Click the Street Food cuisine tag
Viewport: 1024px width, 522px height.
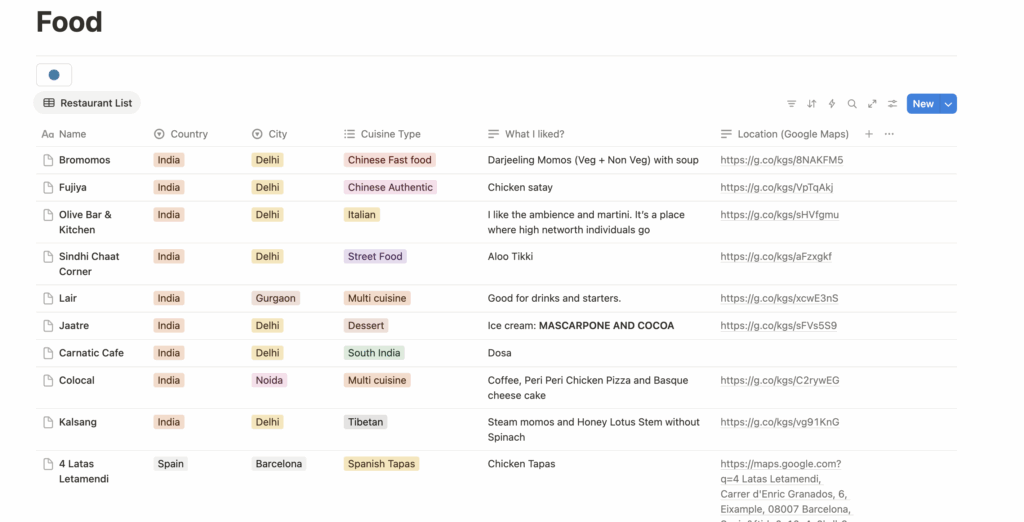click(x=375, y=257)
